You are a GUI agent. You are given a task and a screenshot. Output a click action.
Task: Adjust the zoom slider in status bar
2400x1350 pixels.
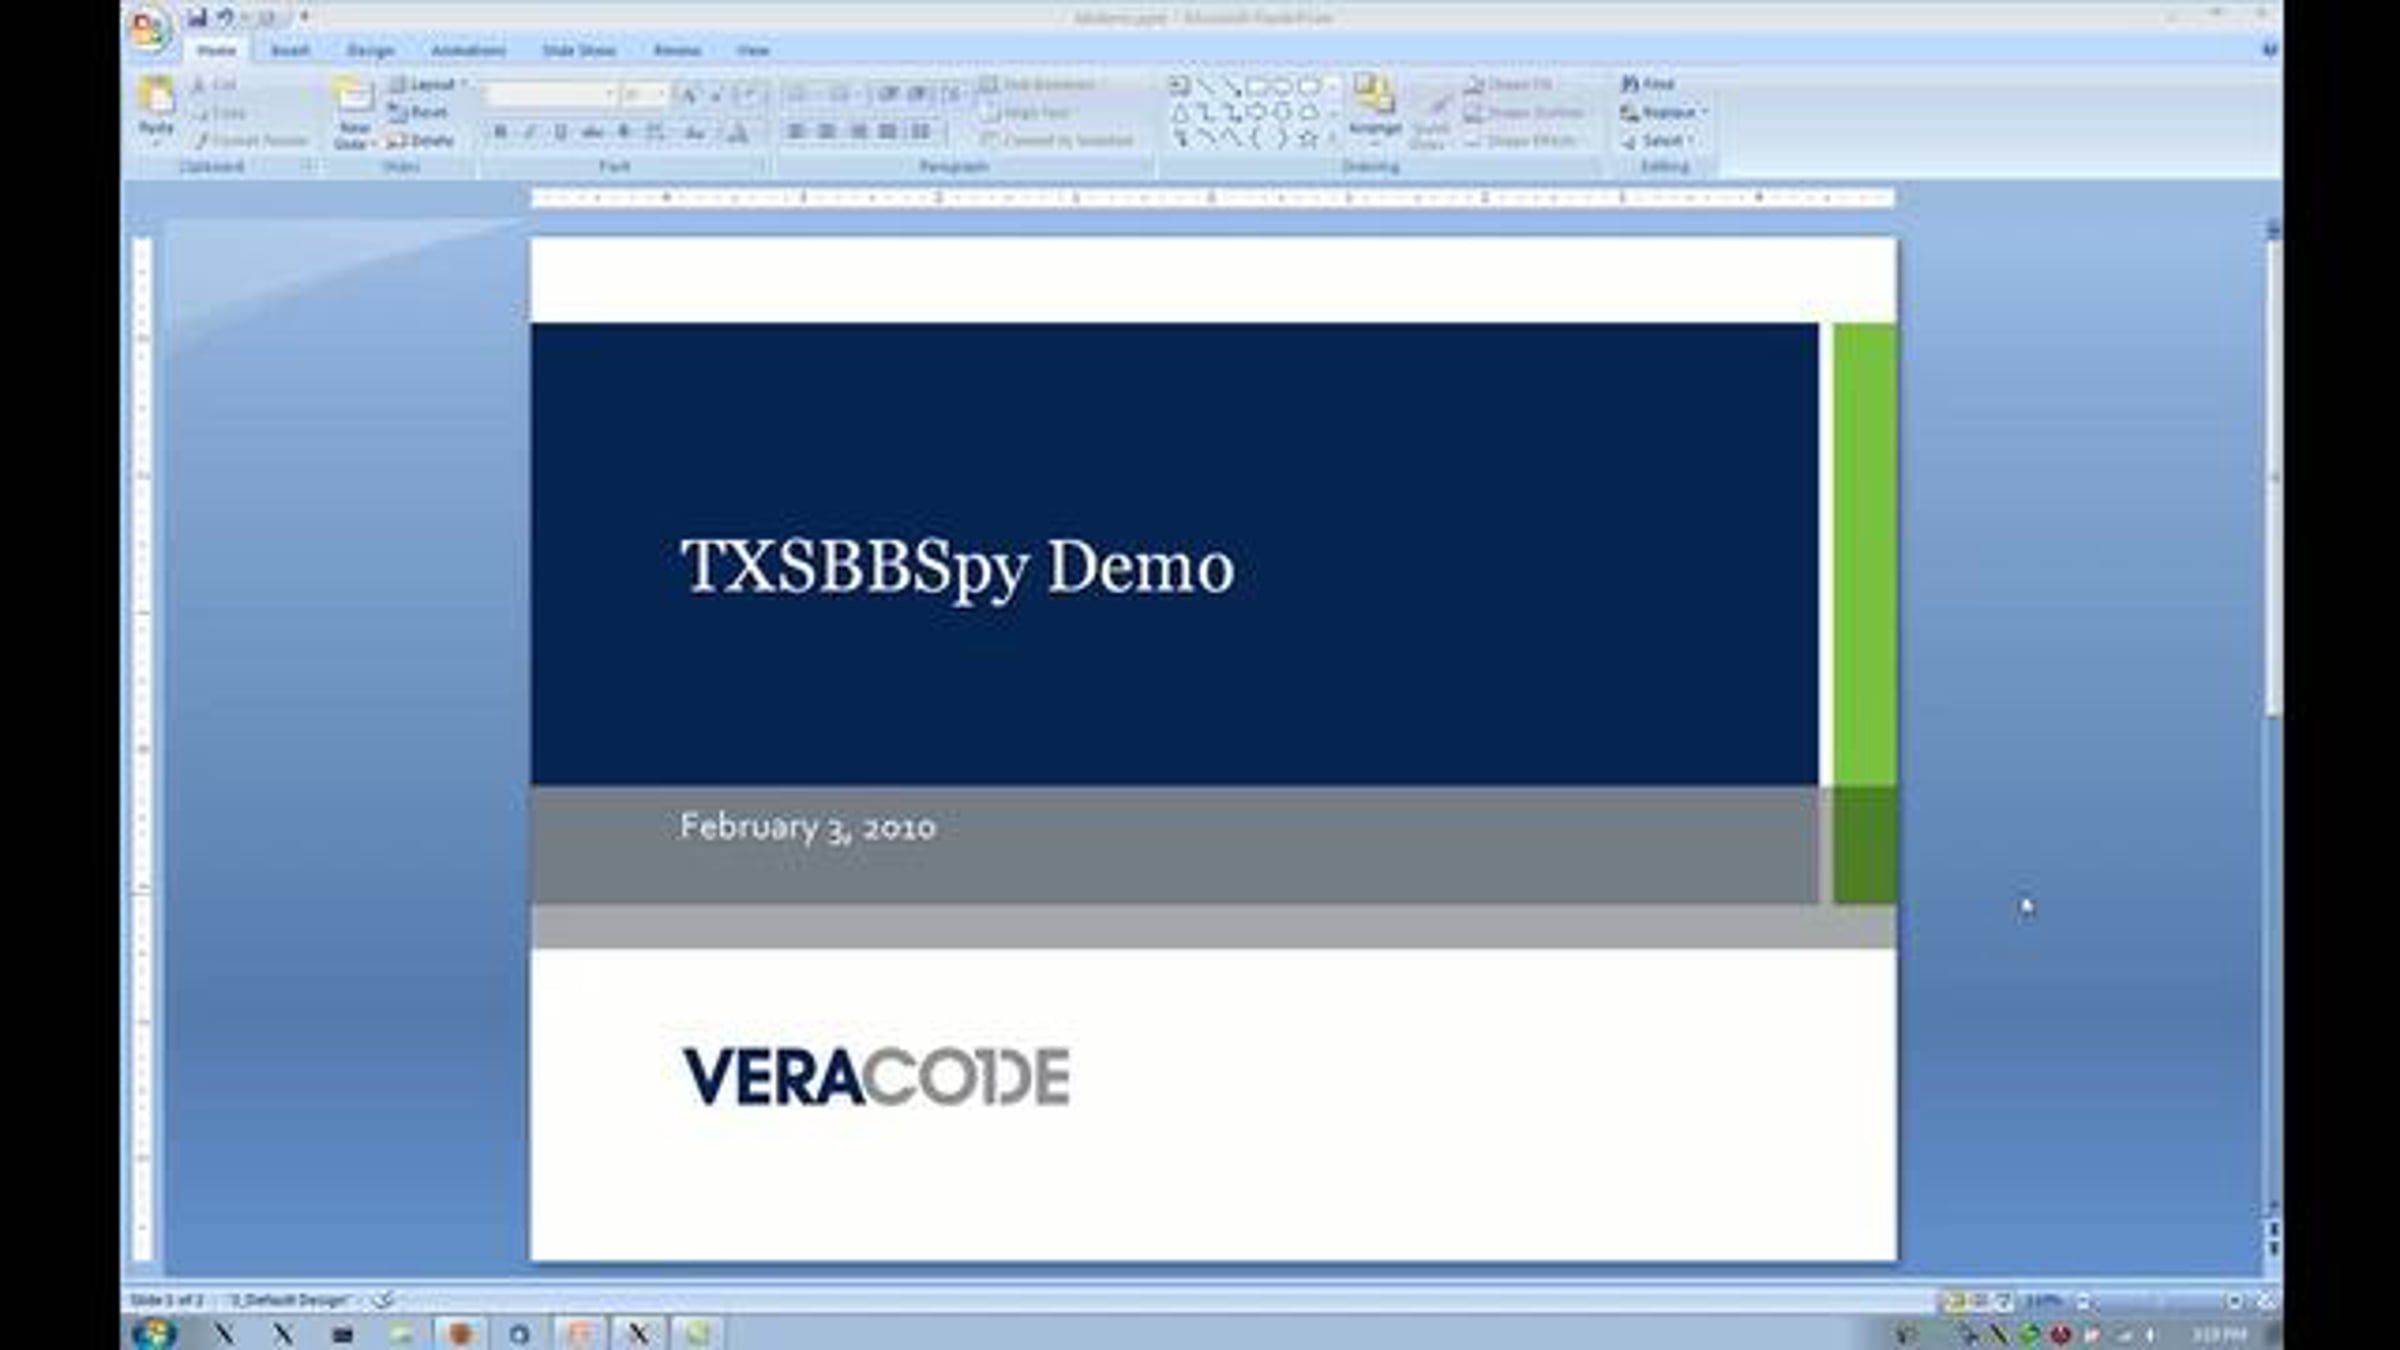pyautogui.click(x=2162, y=1301)
